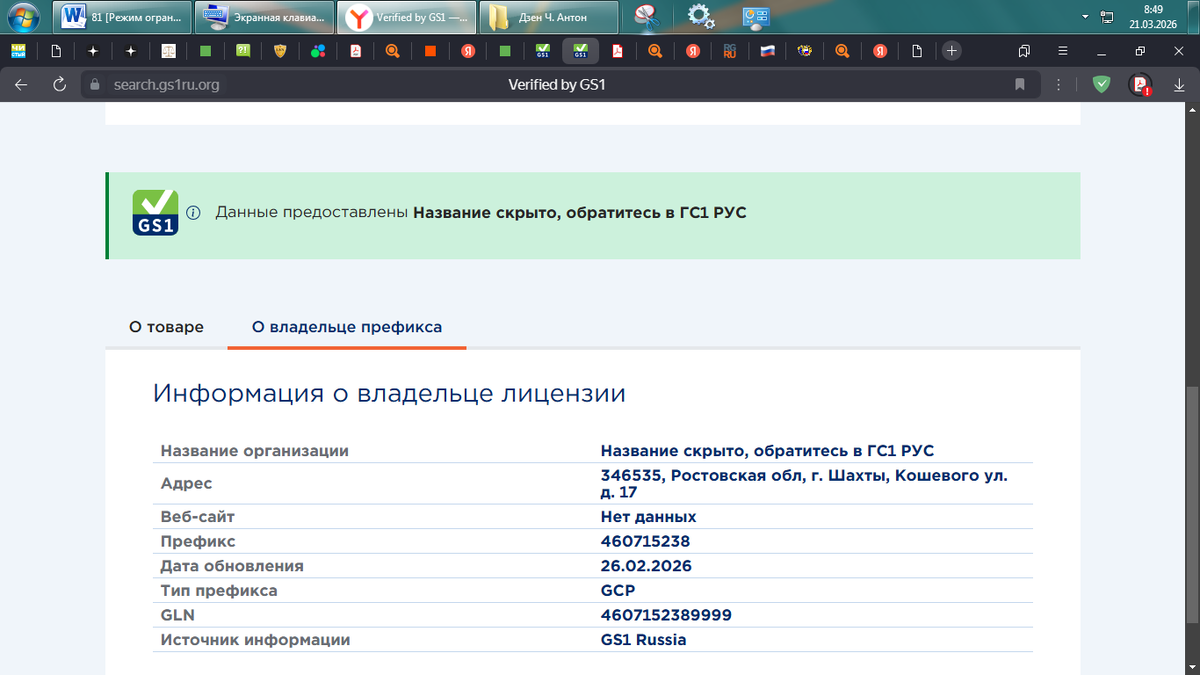This screenshot has height=675, width=1200.
Task: Switch to the 'Чистый' pinned browser tab
Action: [x=18, y=50]
